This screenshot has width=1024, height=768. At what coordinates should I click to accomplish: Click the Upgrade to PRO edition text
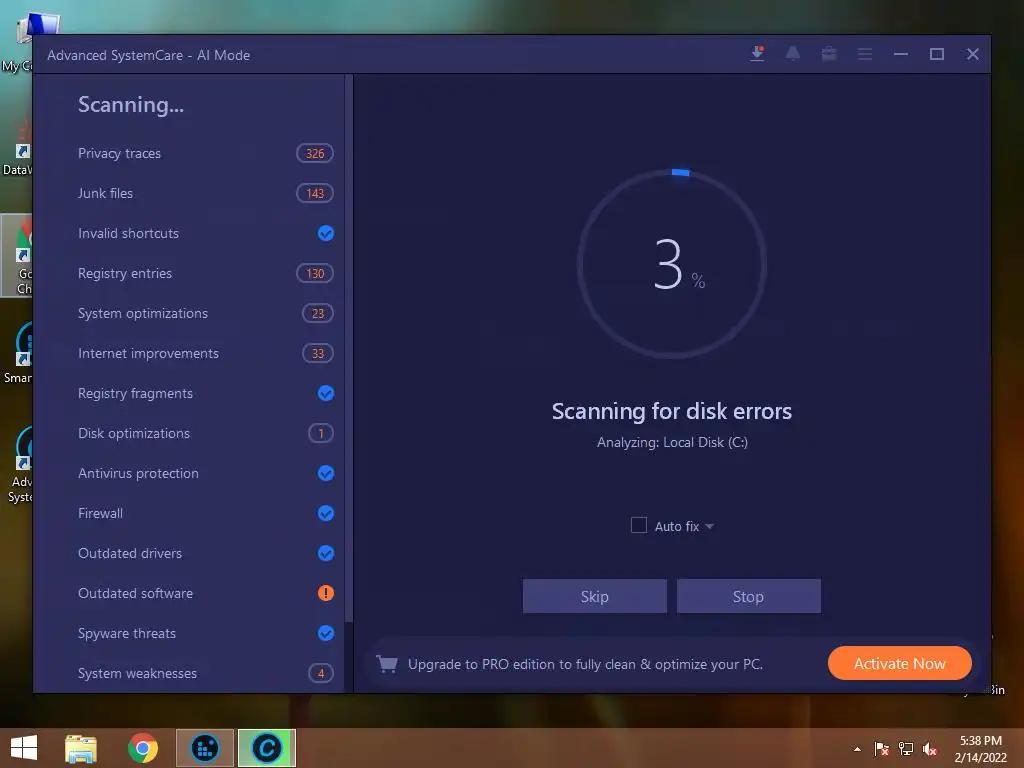585,664
